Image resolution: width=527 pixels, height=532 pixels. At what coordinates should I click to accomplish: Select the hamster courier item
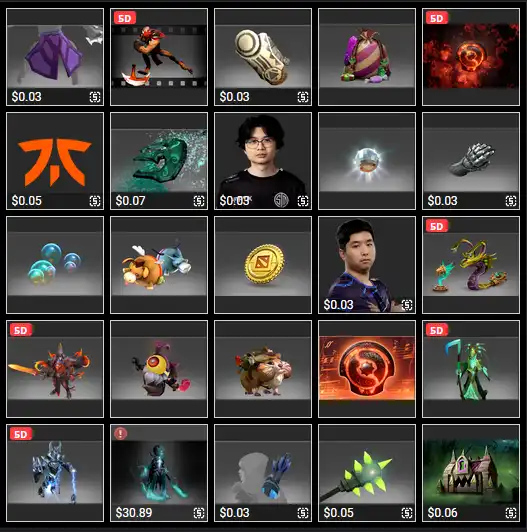[x=263, y=369]
